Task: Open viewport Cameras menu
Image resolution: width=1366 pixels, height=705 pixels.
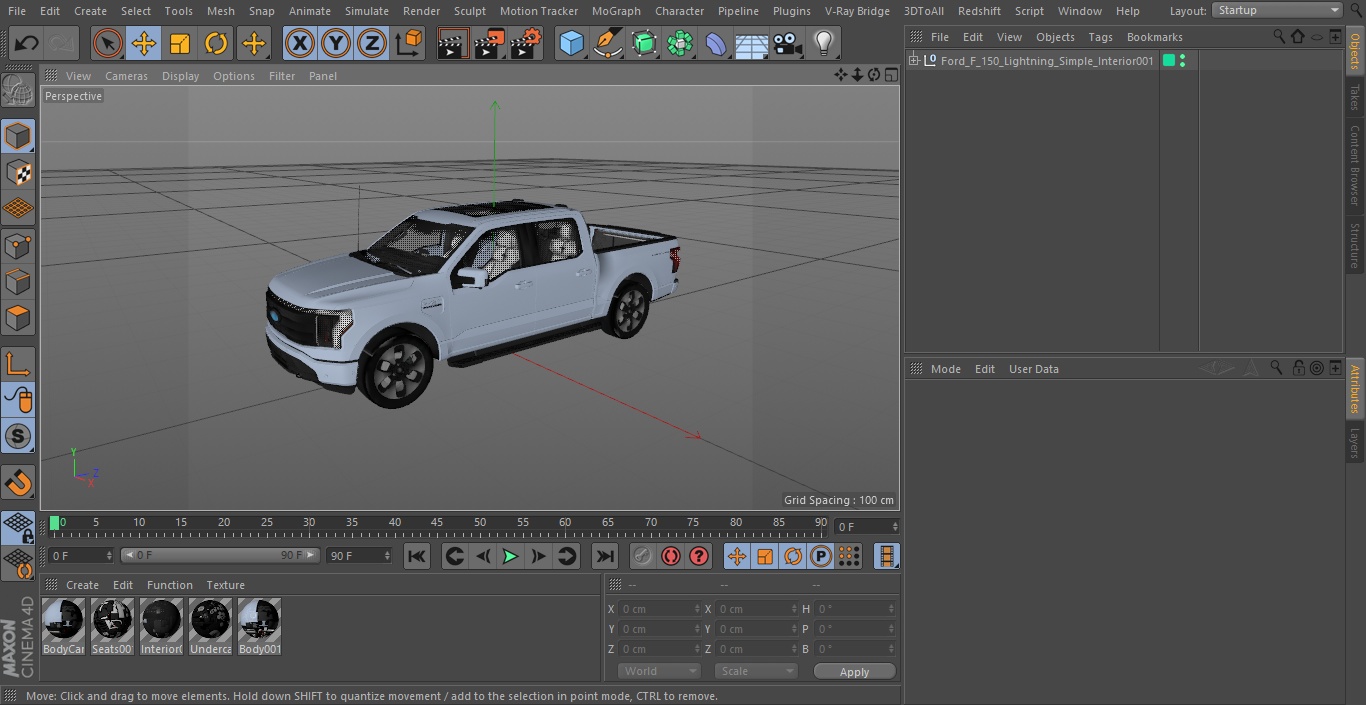Action: tap(126, 76)
